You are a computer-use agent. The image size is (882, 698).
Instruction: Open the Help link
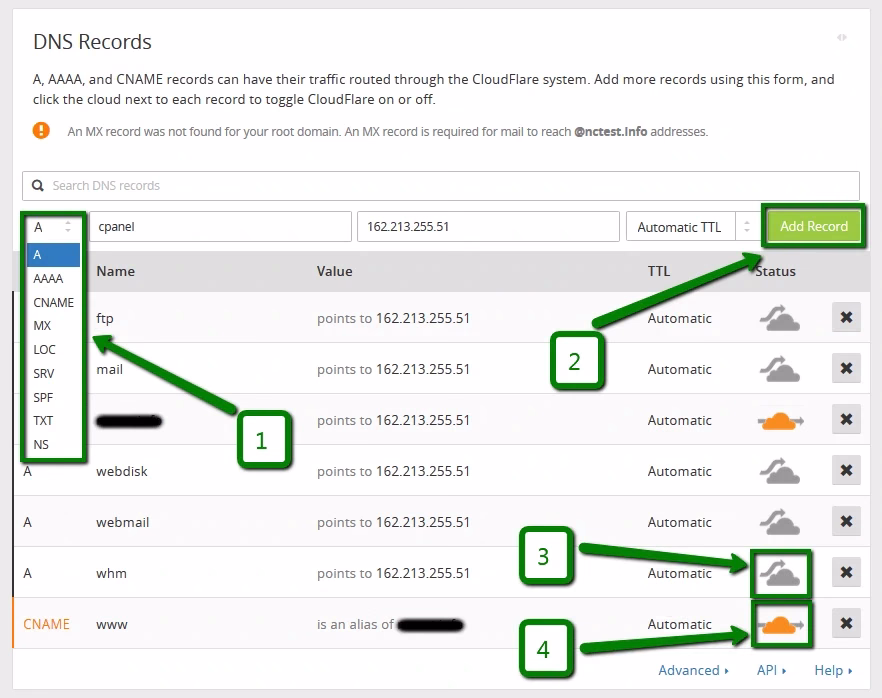point(833,670)
